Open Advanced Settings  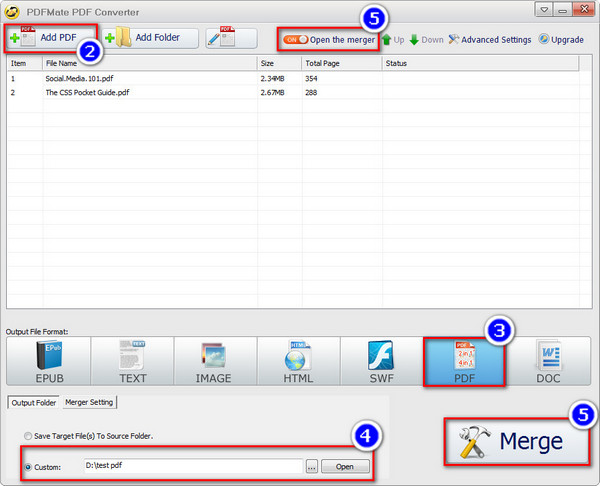pyautogui.click(x=490, y=40)
